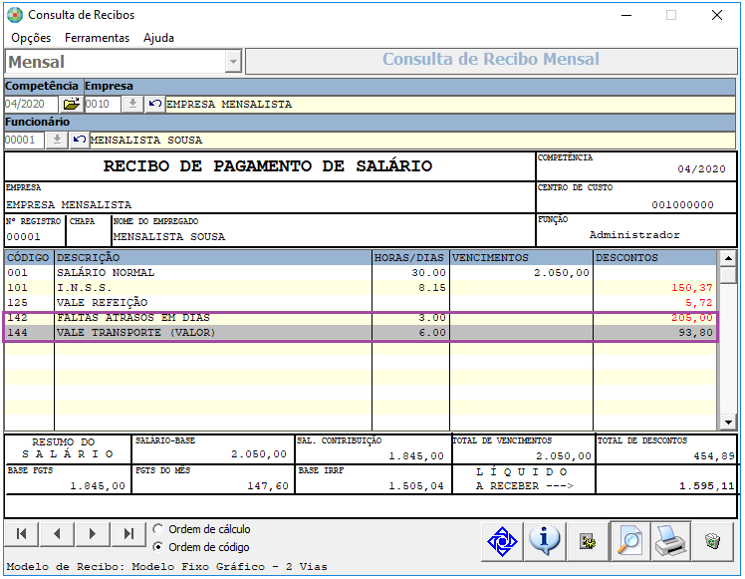Open the Mensal receipt type combo box
The width and height of the screenshot is (745, 579).
click(123, 62)
